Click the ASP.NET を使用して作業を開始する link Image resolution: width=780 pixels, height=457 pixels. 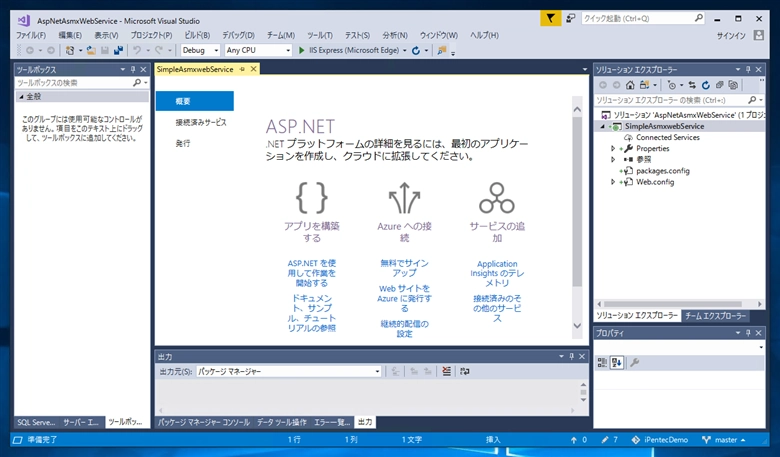[311, 273]
